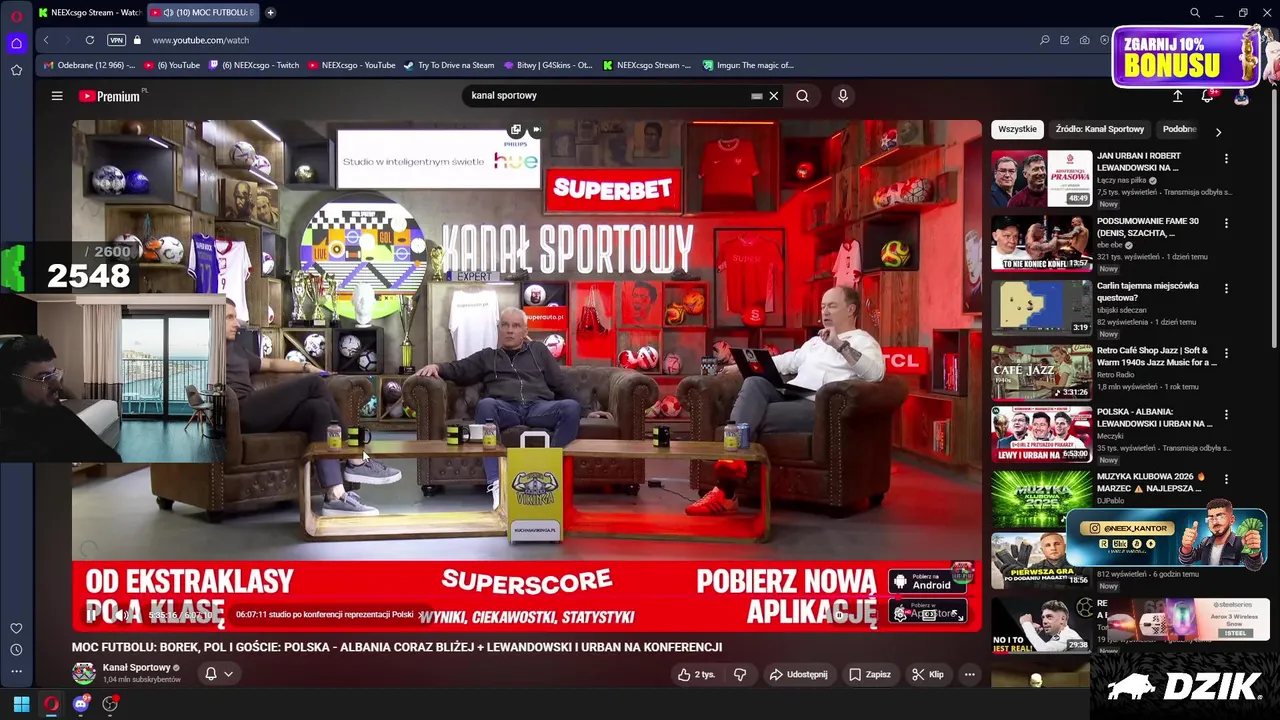
Task: Save video with Zapisz button
Action: (869, 675)
